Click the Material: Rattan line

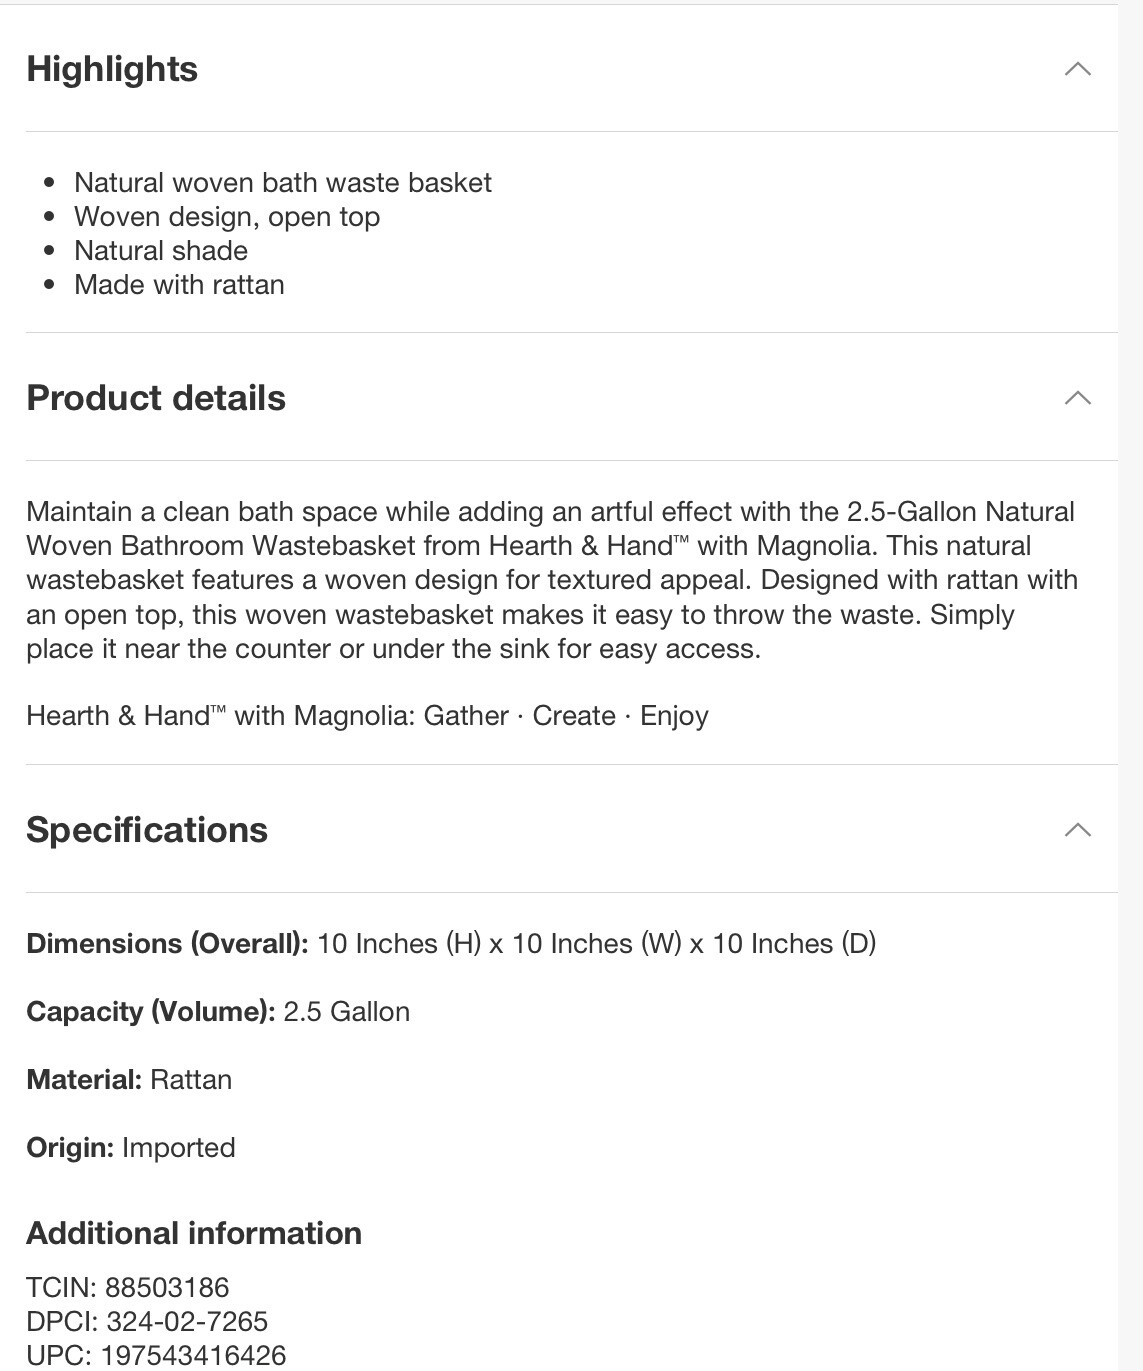pos(129,1080)
